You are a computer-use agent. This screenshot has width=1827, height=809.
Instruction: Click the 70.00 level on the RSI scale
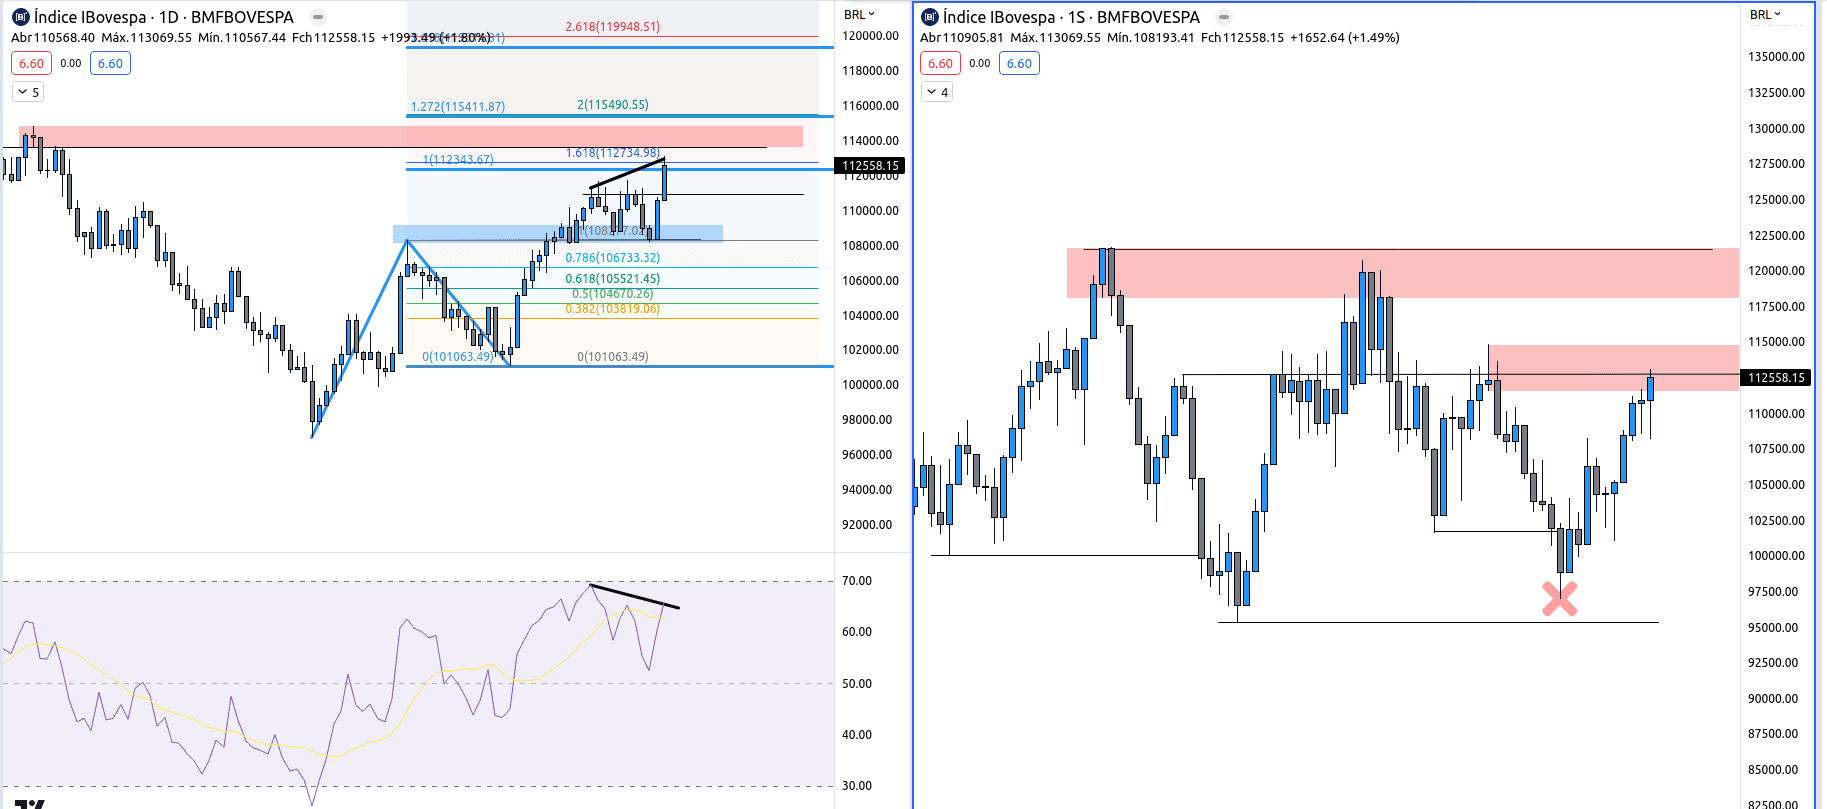(x=857, y=581)
